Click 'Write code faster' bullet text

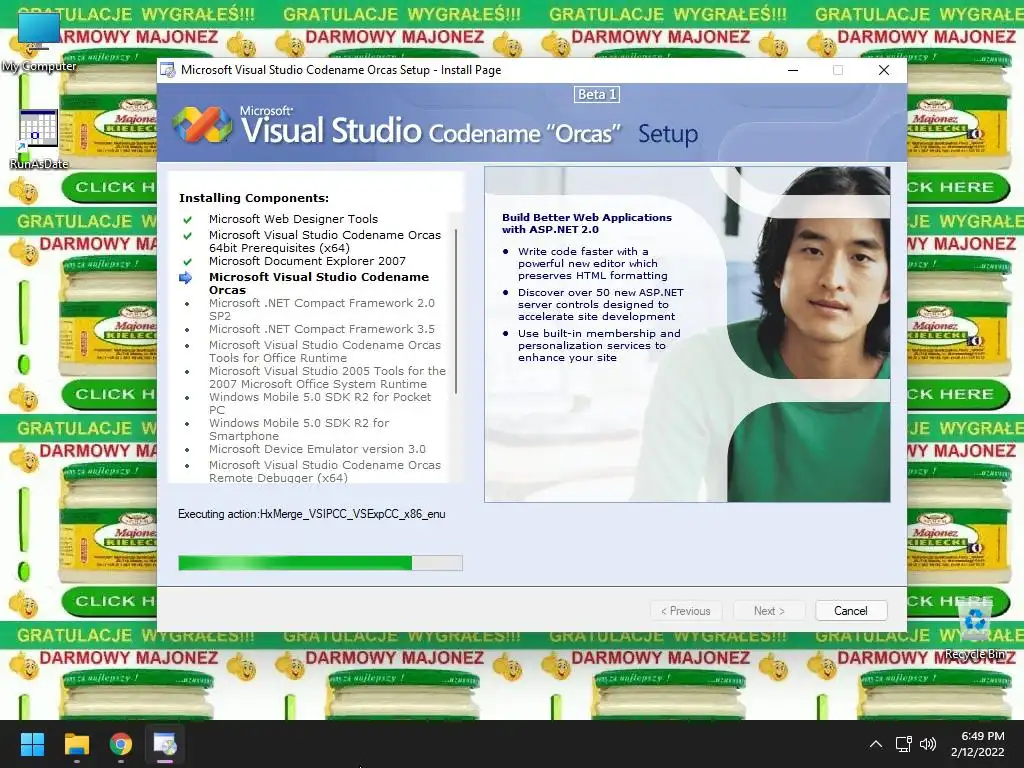592,263
